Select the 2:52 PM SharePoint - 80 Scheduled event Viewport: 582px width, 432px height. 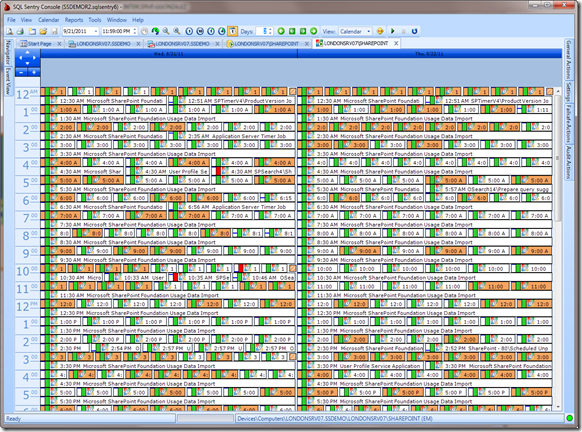tap(489, 348)
